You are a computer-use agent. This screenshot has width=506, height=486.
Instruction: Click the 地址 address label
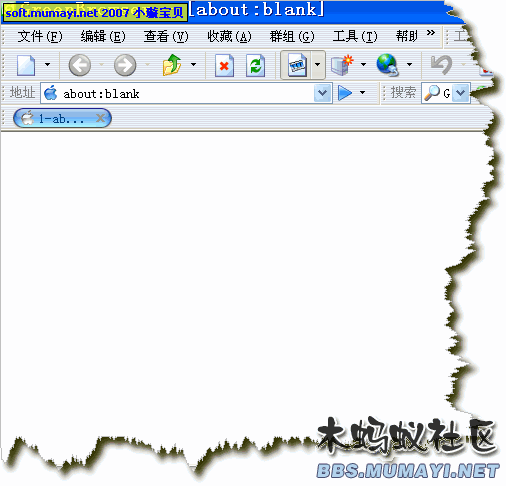click(22, 92)
